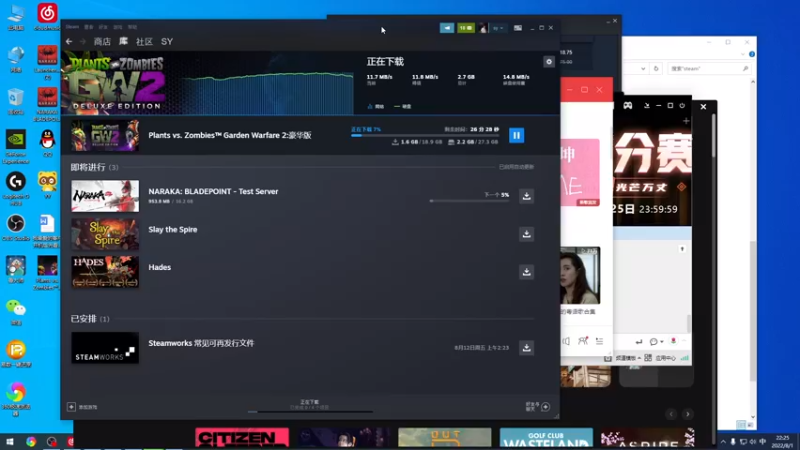Click the NARAKA download progress bar

tap(469, 201)
